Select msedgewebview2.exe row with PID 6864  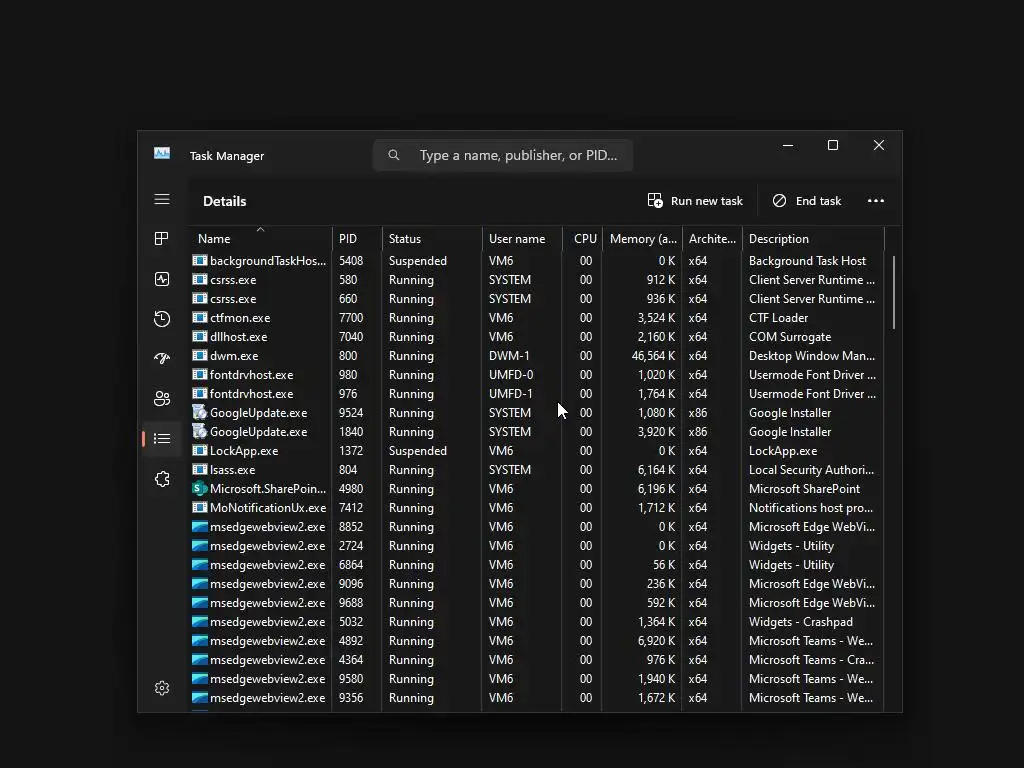[x=537, y=564]
